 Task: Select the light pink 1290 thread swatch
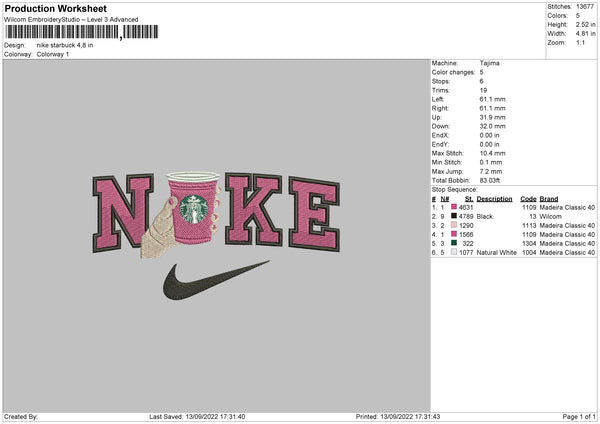coord(454,225)
